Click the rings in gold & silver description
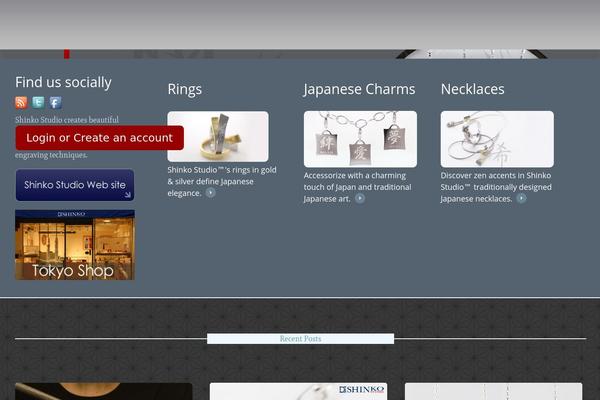Screen dimensions: 600x400 pyautogui.click(x=222, y=181)
